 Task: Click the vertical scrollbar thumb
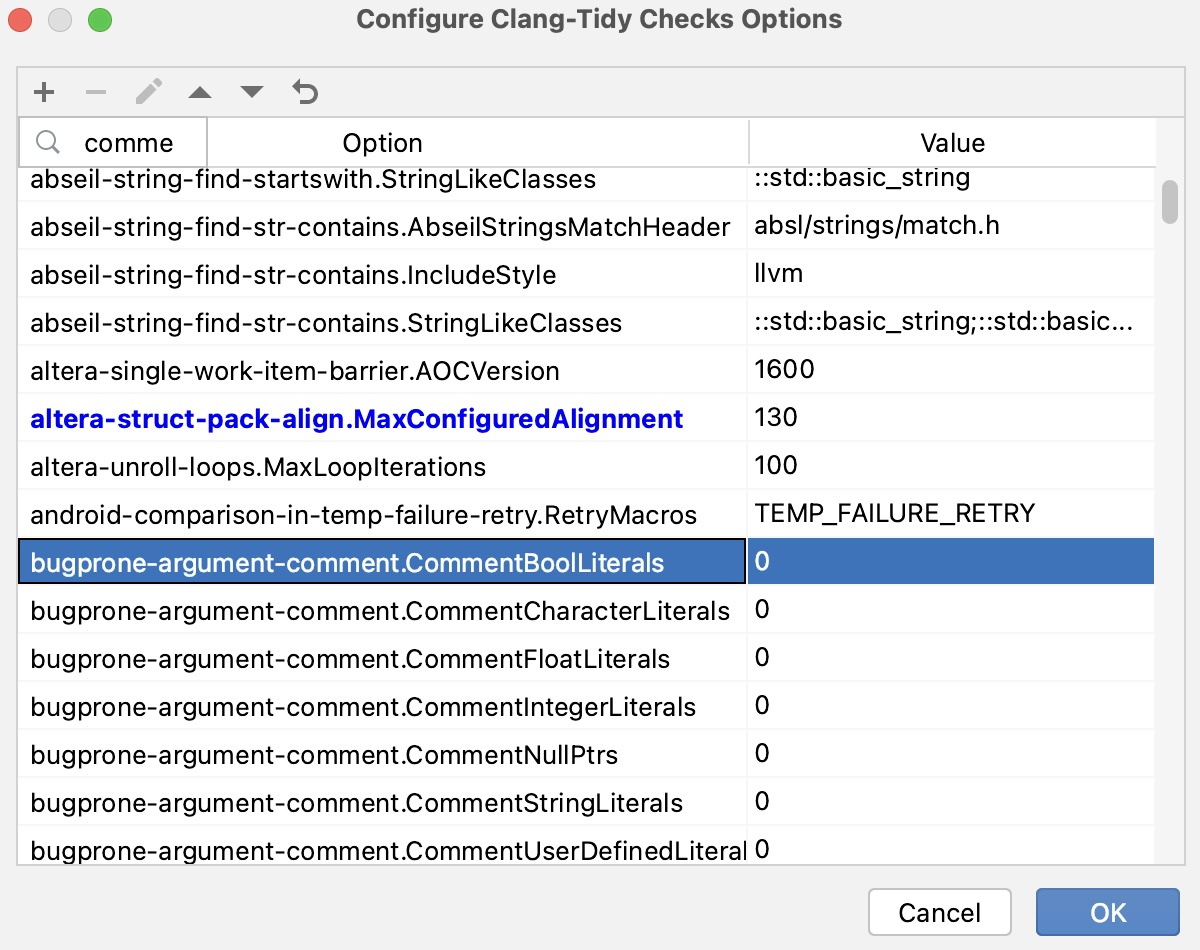pos(1169,200)
